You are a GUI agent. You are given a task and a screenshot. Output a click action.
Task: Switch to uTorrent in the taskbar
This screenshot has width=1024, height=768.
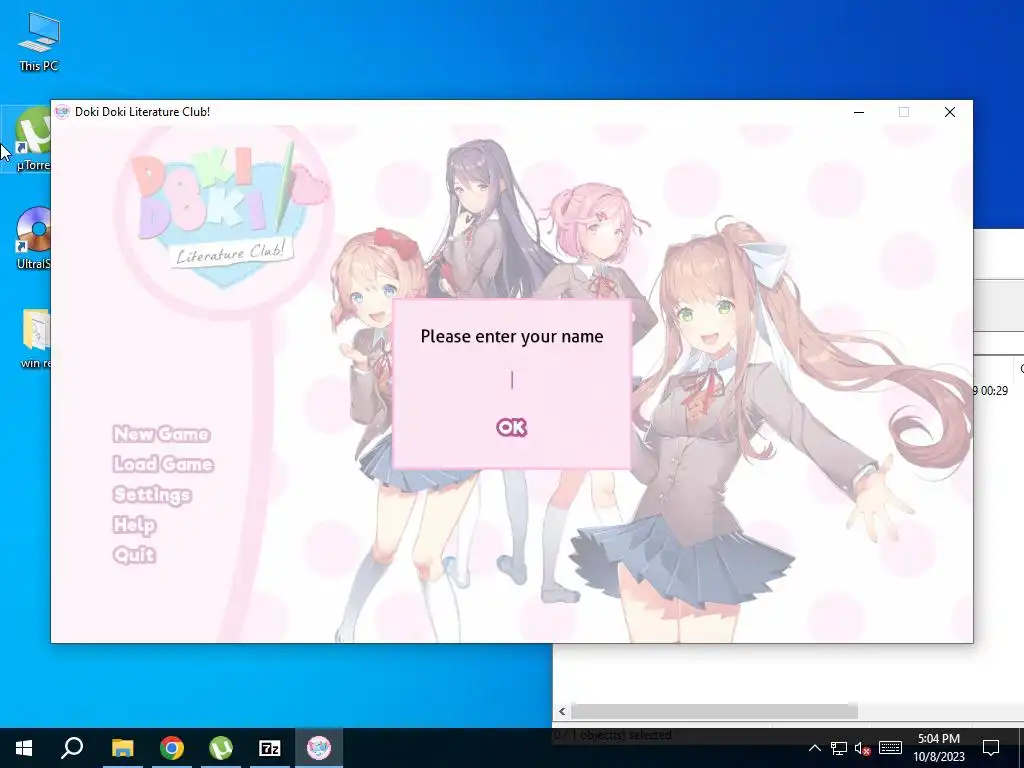tap(221, 748)
